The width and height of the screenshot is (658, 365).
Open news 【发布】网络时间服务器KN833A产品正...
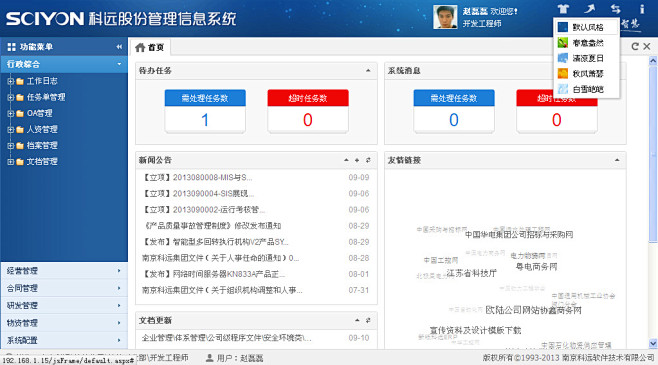tap(214, 274)
